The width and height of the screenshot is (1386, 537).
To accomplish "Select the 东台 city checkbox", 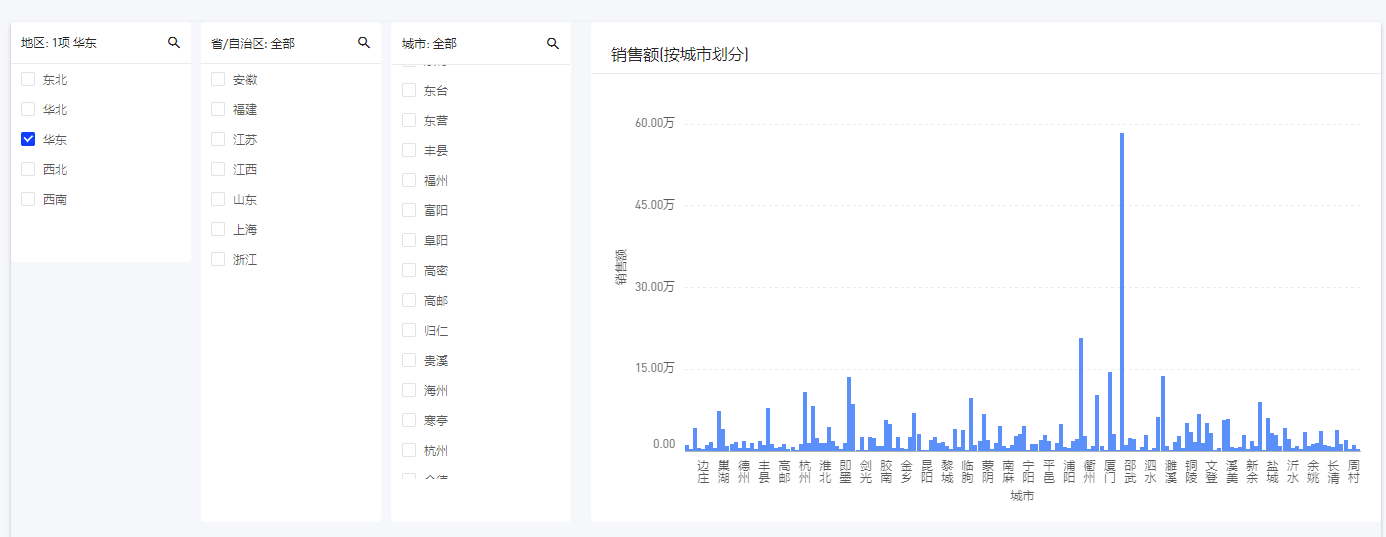I will click(x=409, y=90).
